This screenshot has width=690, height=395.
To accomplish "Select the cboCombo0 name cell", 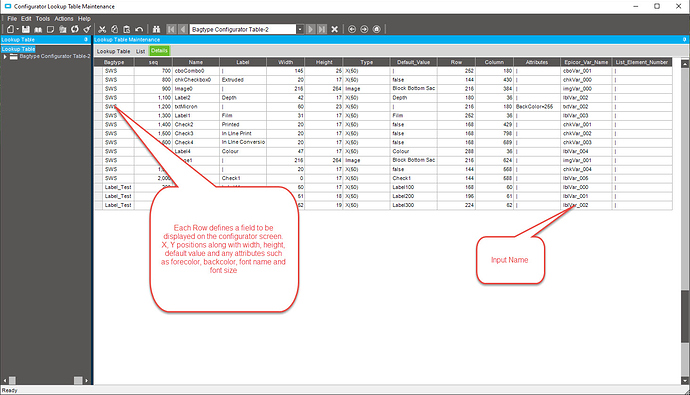I will 196,71.
